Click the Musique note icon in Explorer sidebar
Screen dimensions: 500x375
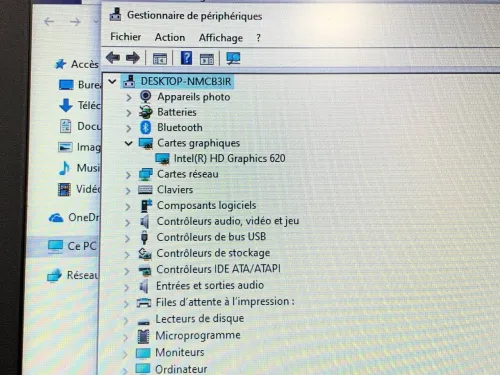[65, 168]
